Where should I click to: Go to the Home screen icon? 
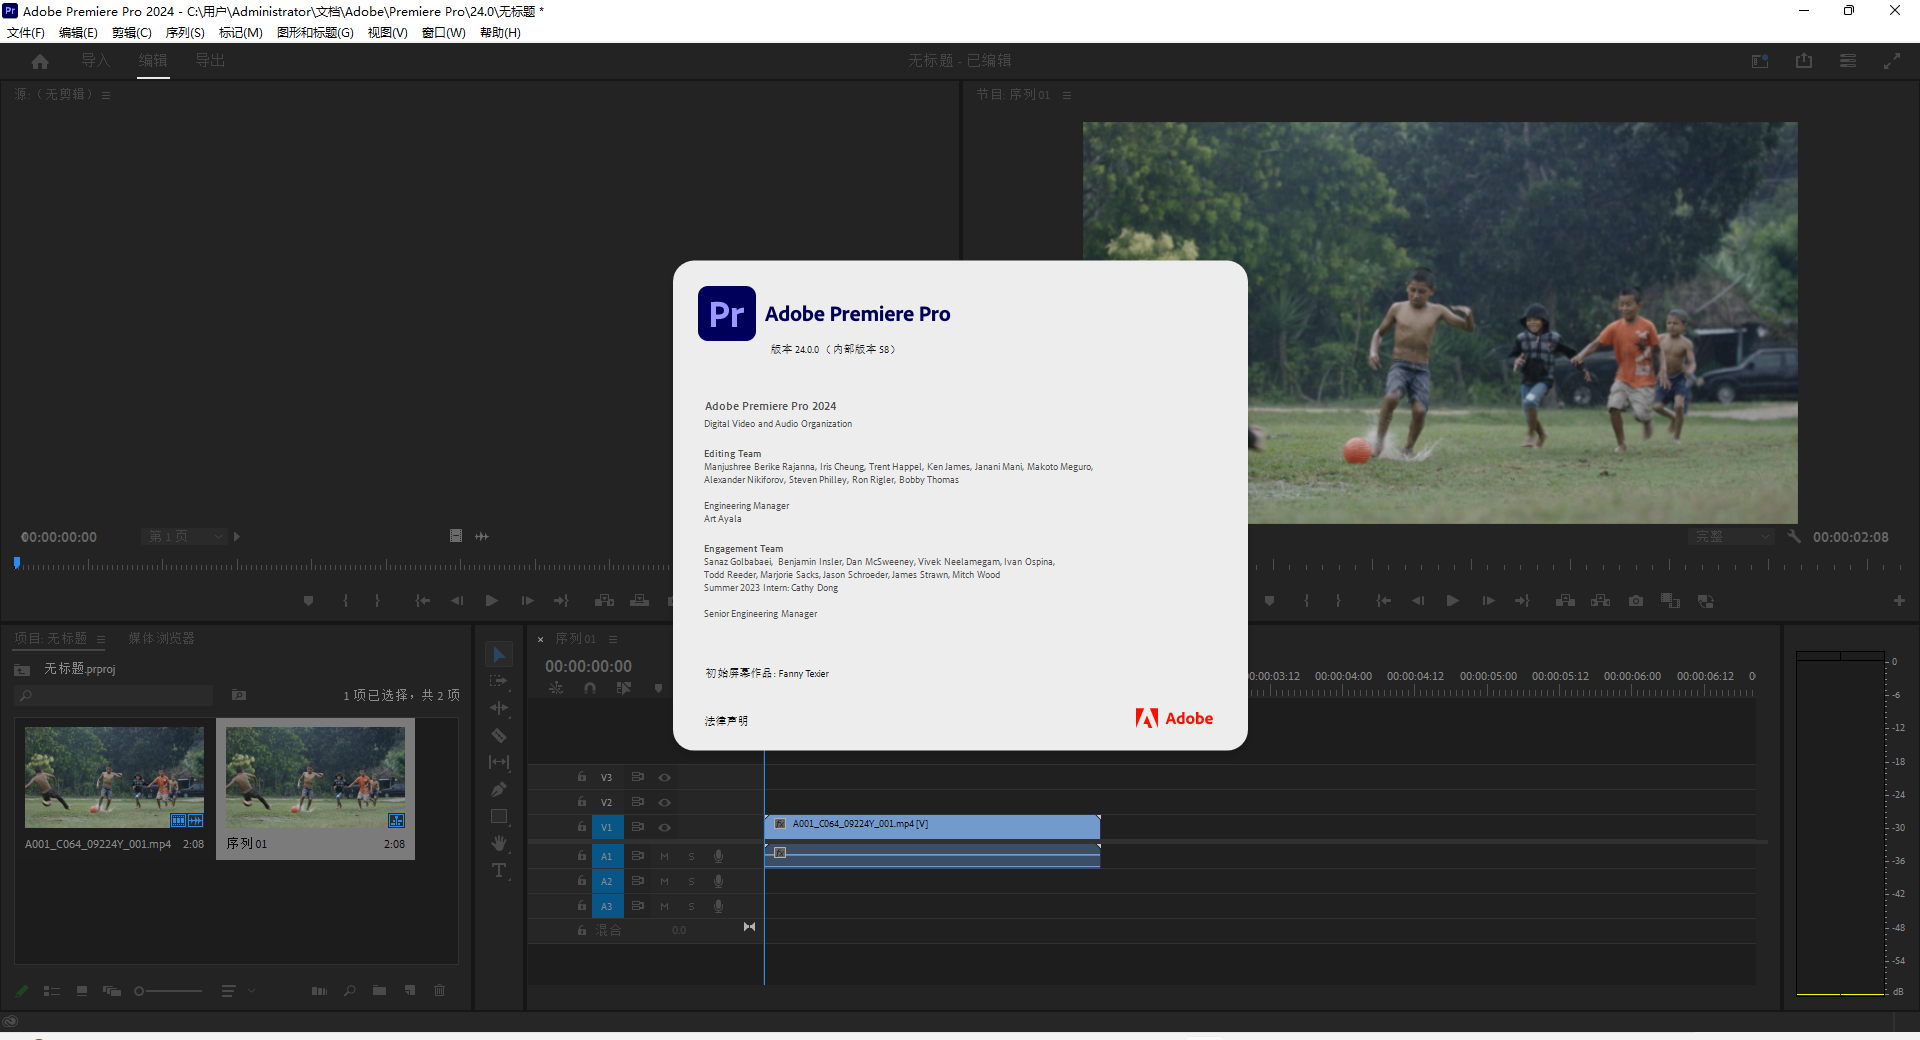40,61
